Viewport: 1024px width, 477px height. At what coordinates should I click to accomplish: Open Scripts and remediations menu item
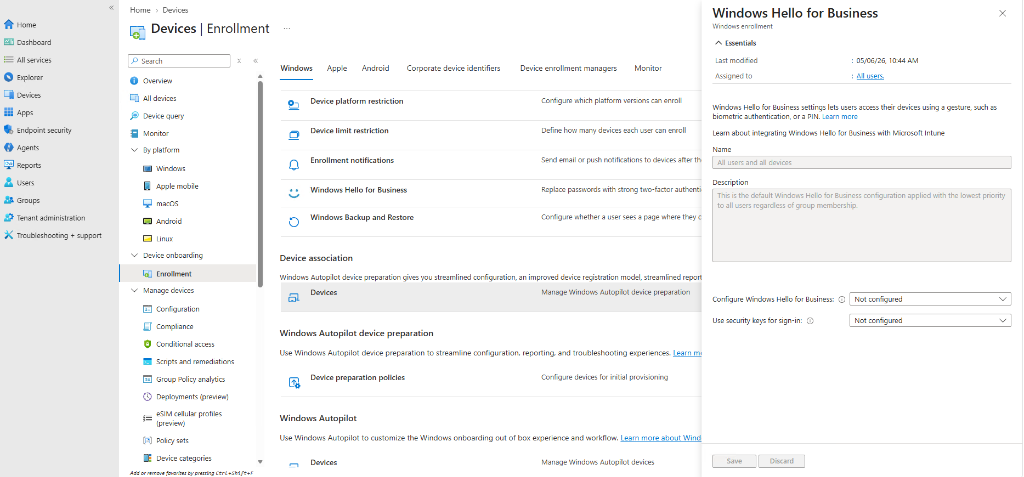(x=188, y=361)
